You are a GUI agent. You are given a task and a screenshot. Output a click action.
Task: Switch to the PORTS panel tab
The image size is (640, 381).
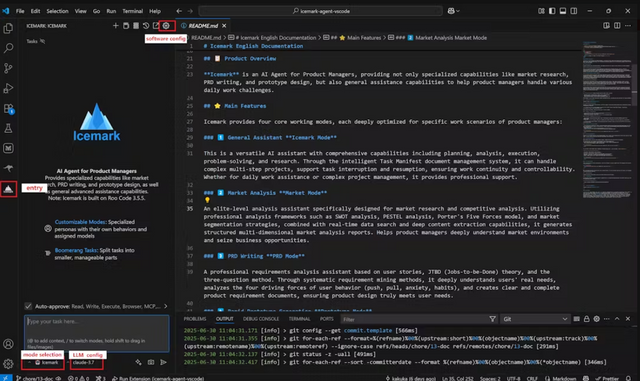pyautogui.click(x=327, y=319)
